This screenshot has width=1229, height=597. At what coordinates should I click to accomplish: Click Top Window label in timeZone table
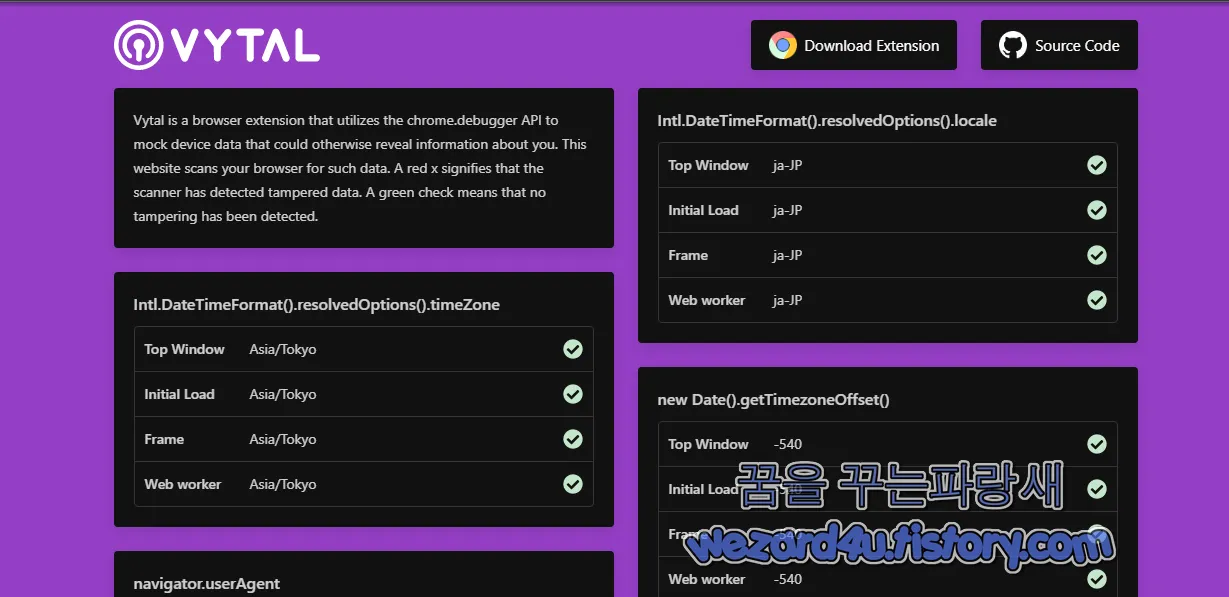[184, 349]
